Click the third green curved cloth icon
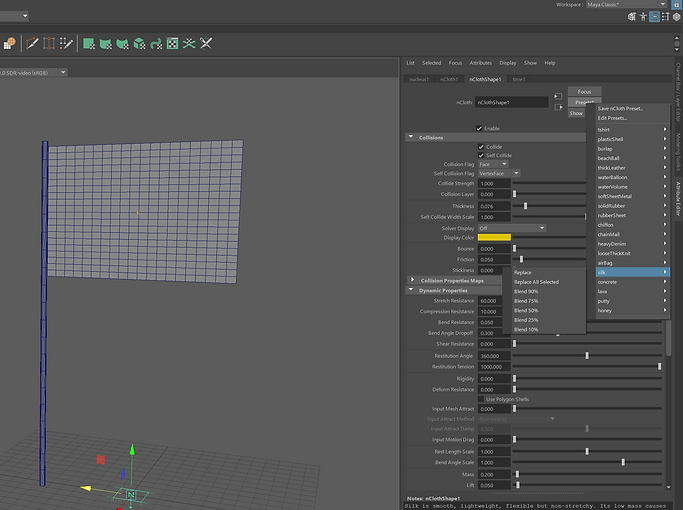The width and height of the screenshot is (683, 510). point(122,44)
